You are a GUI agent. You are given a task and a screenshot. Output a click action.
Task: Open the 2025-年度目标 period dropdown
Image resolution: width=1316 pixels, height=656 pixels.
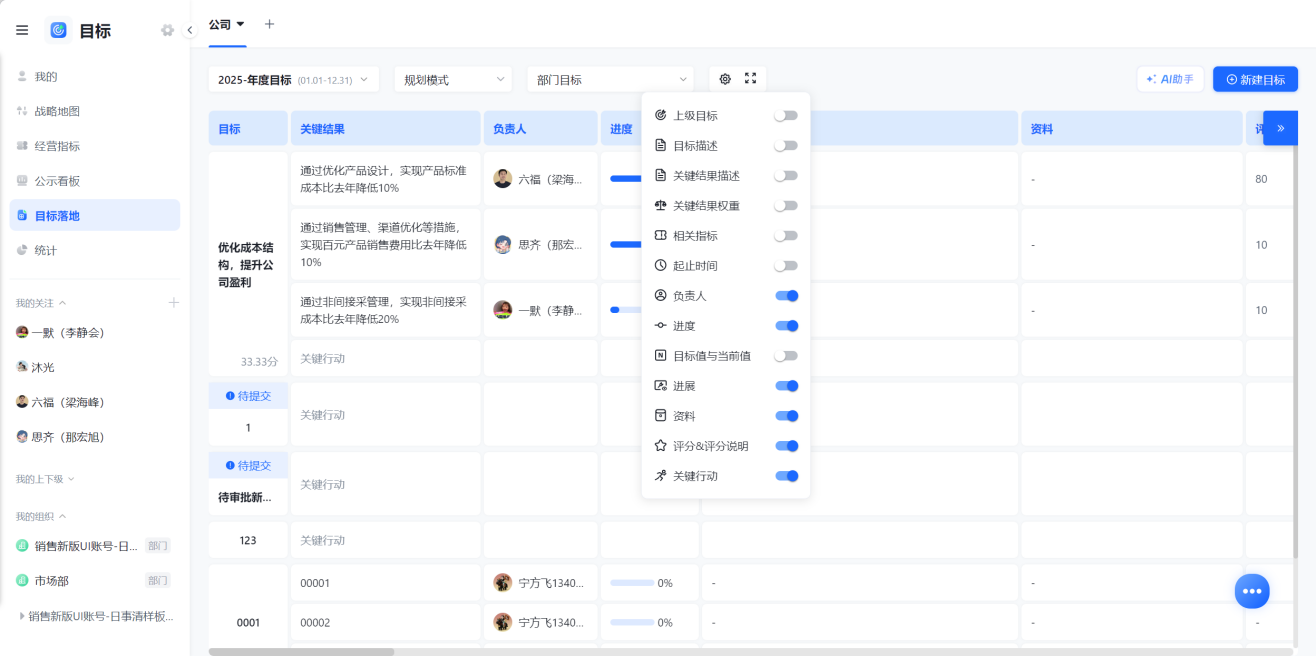[294, 79]
